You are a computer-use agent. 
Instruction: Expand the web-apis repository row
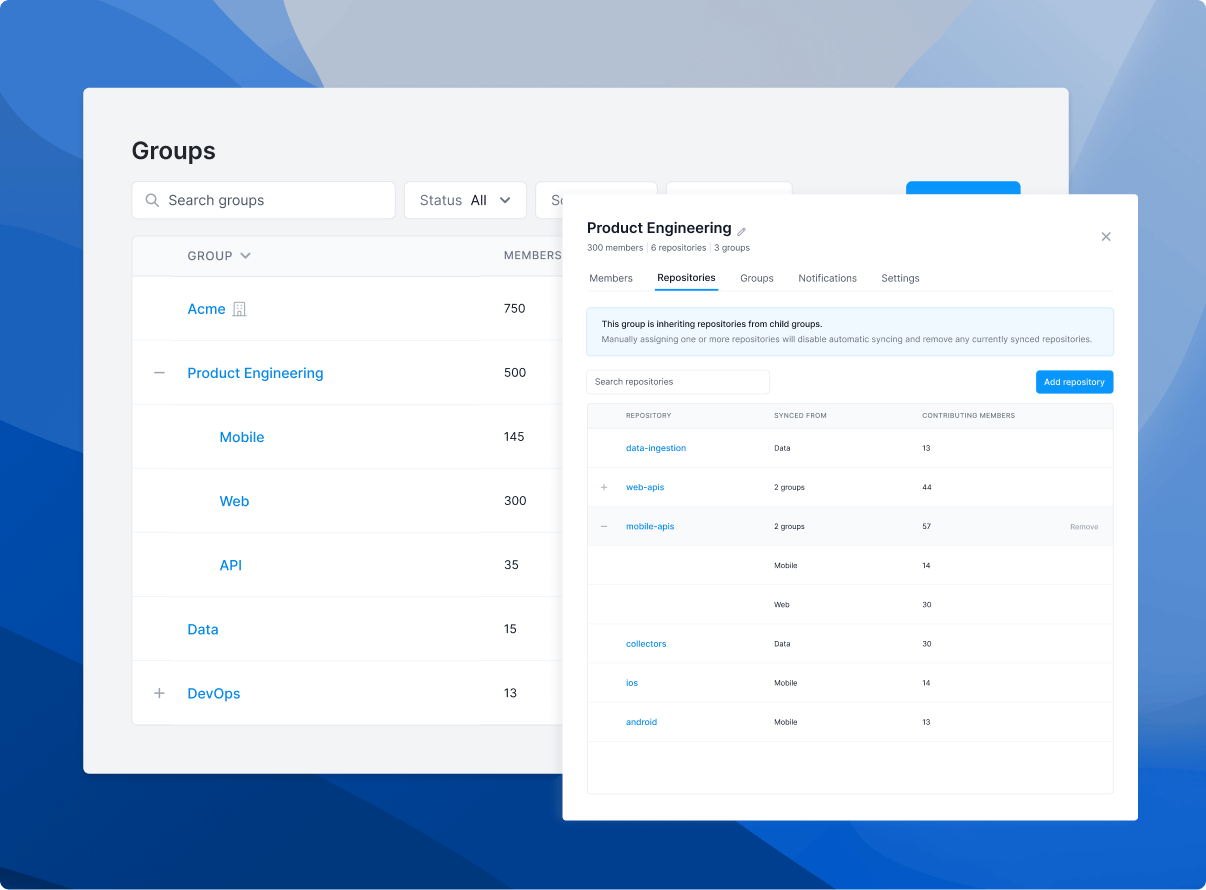604,488
